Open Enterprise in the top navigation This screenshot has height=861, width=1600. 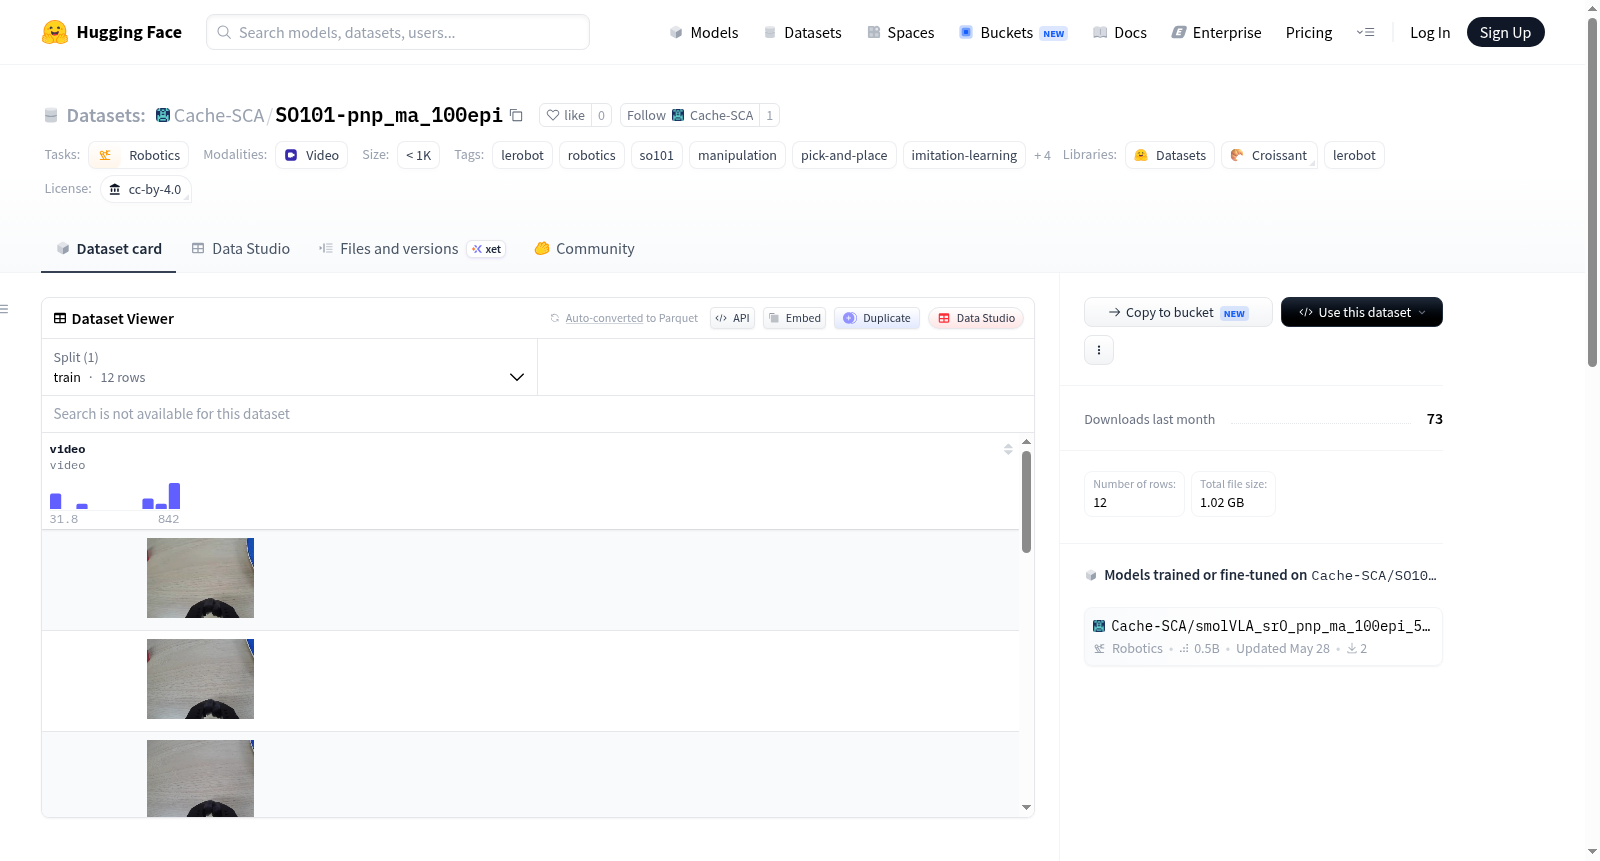pyautogui.click(x=1217, y=32)
